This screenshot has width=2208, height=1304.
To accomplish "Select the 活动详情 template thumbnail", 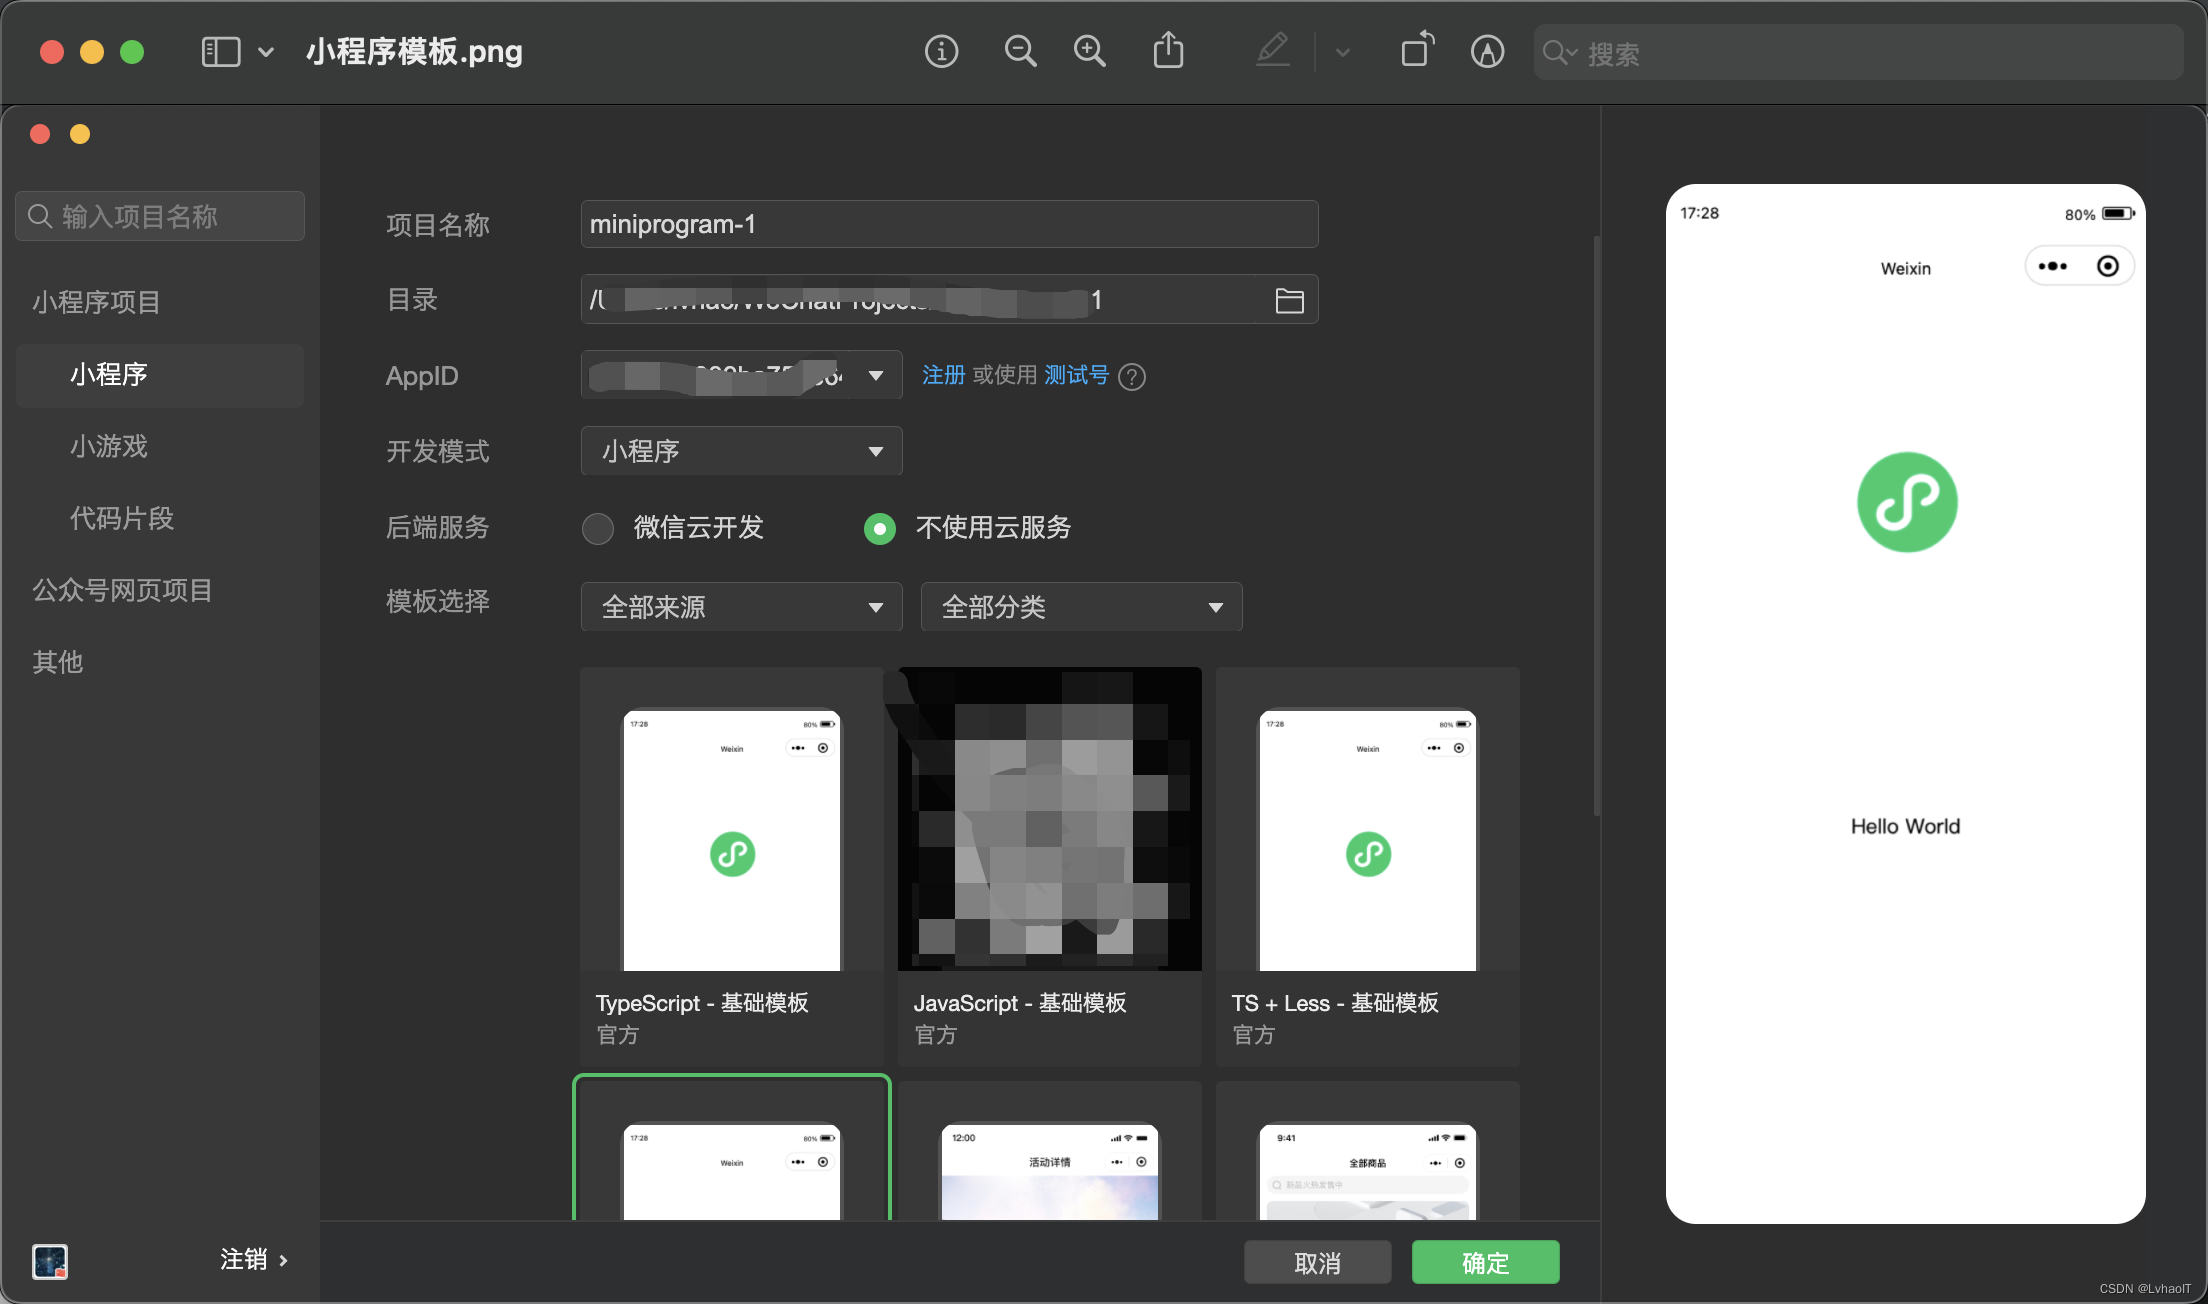I will [1049, 1150].
